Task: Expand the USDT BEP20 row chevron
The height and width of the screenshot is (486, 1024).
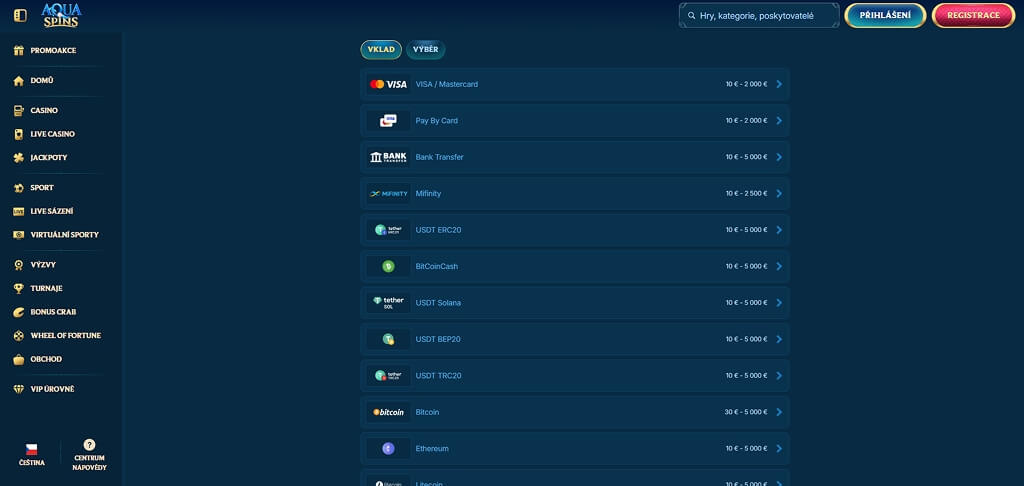Action: point(778,339)
